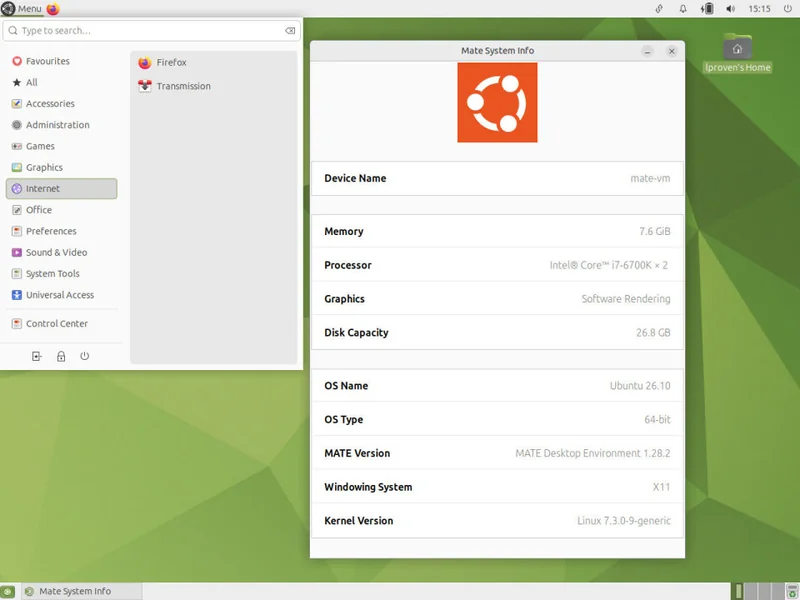Viewport: 800px width, 600px height.
Task: Open the Administration category
Action: (62, 125)
